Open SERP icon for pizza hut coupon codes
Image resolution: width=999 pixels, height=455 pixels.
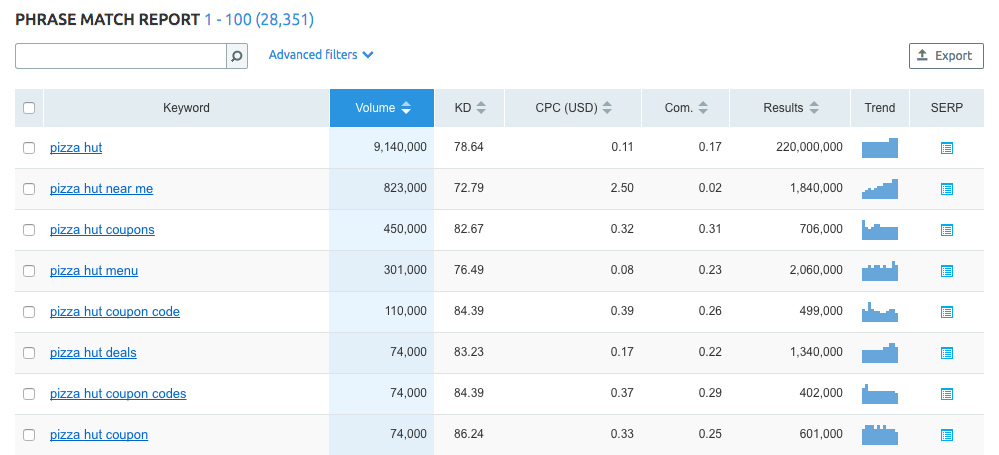[x=947, y=394]
